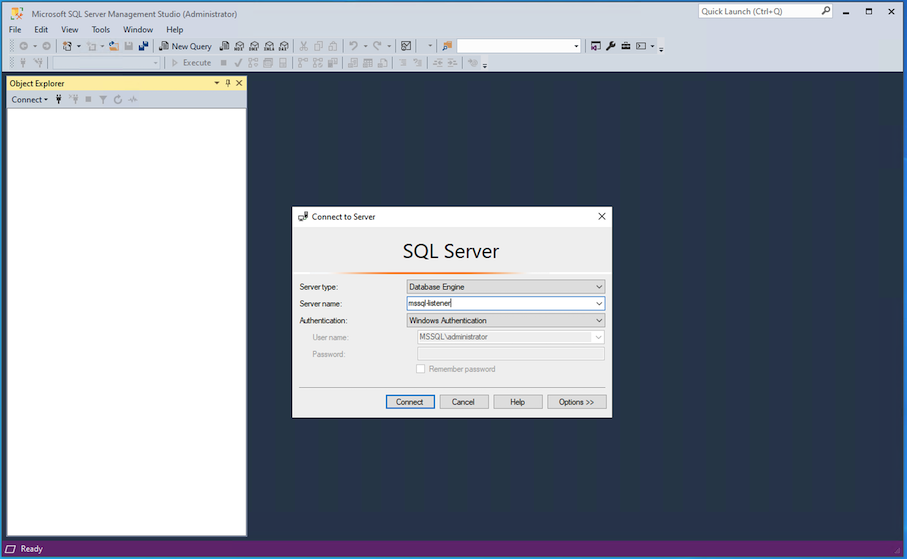Click the DAX query icon
Viewport: 907px width, 559px height.
point(283,46)
